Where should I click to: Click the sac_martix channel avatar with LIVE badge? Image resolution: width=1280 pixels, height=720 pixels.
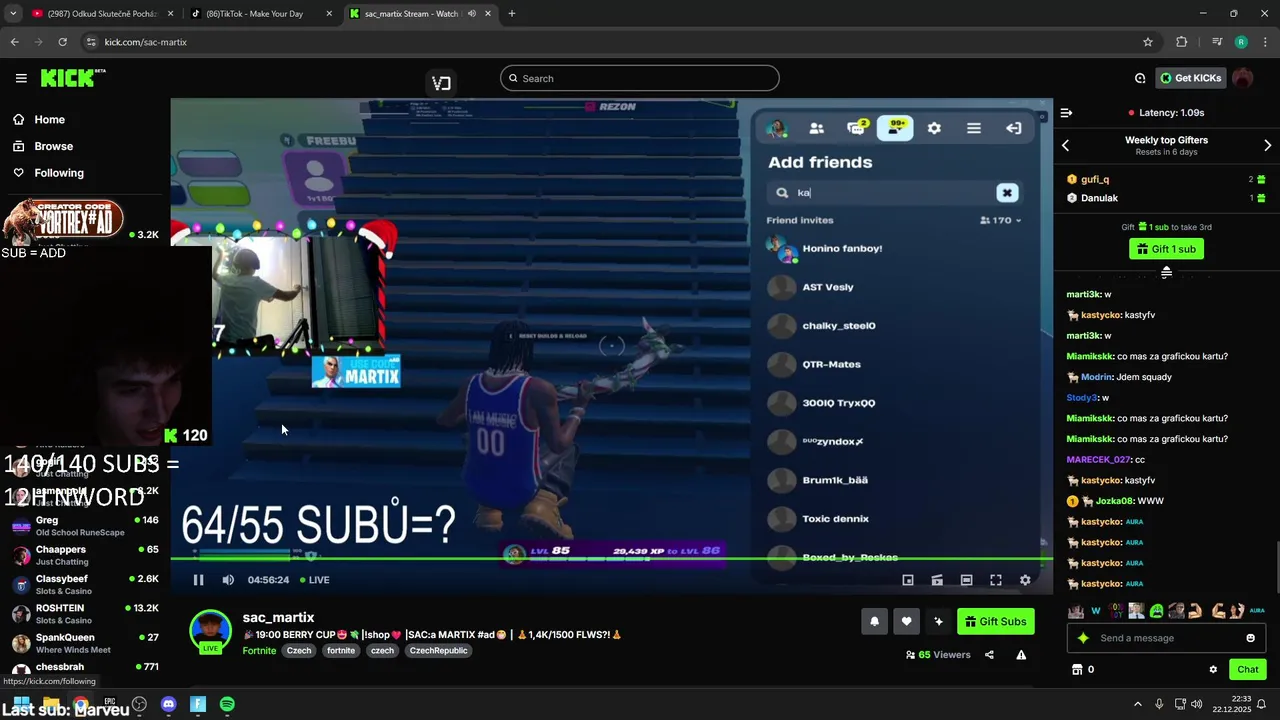click(x=210, y=632)
